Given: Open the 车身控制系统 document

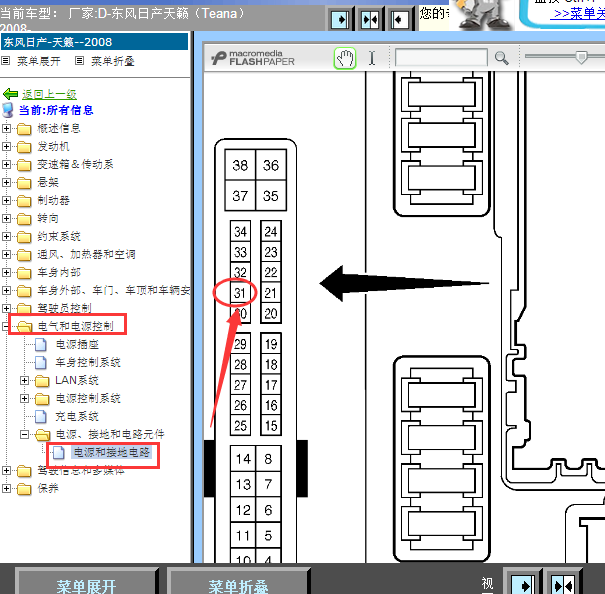Looking at the screenshot, I should point(88,362).
